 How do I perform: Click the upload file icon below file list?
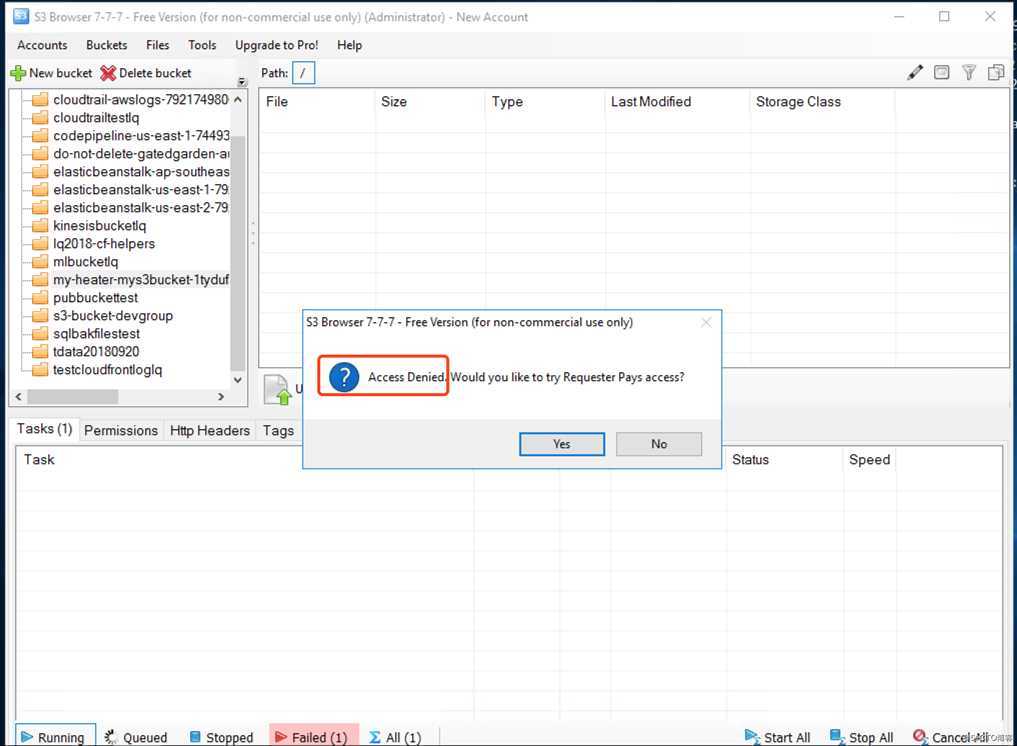(x=278, y=389)
